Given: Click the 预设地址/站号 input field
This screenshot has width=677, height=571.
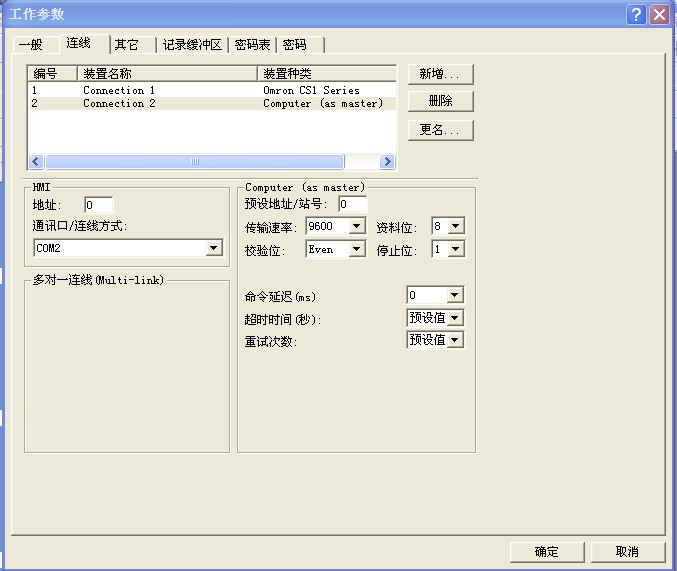Looking at the screenshot, I should pyautogui.click(x=352, y=205).
